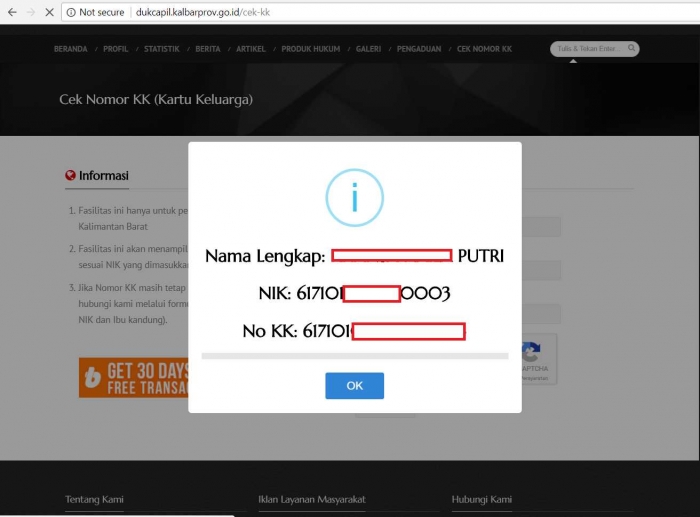Click the orange GET 30 DAYS banner
Viewport: 700px width, 517px height.
click(x=134, y=377)
